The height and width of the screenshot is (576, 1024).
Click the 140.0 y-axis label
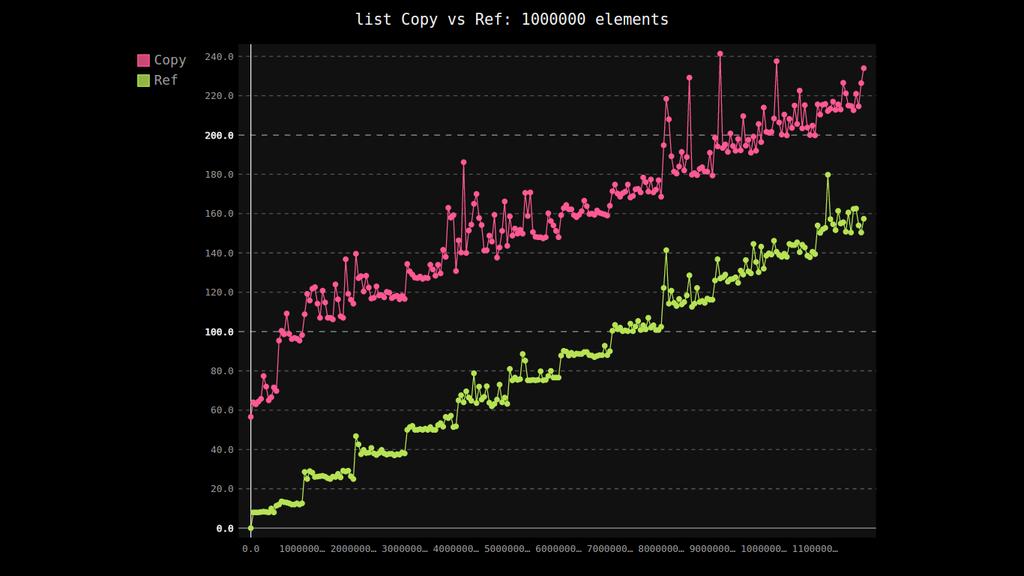pyautogui.click(x=219, y=253)
